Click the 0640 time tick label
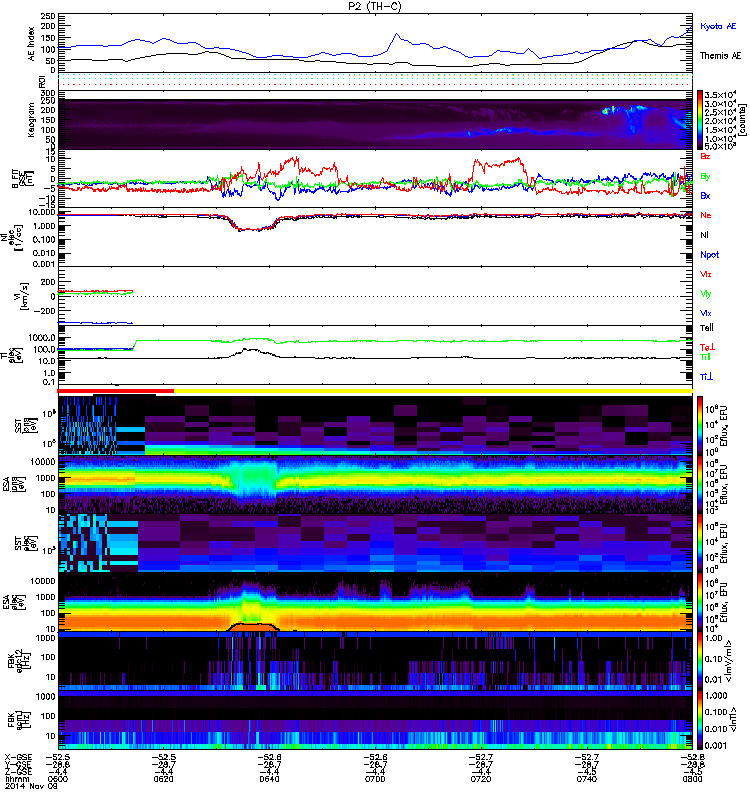 click(x=269, y=779)
